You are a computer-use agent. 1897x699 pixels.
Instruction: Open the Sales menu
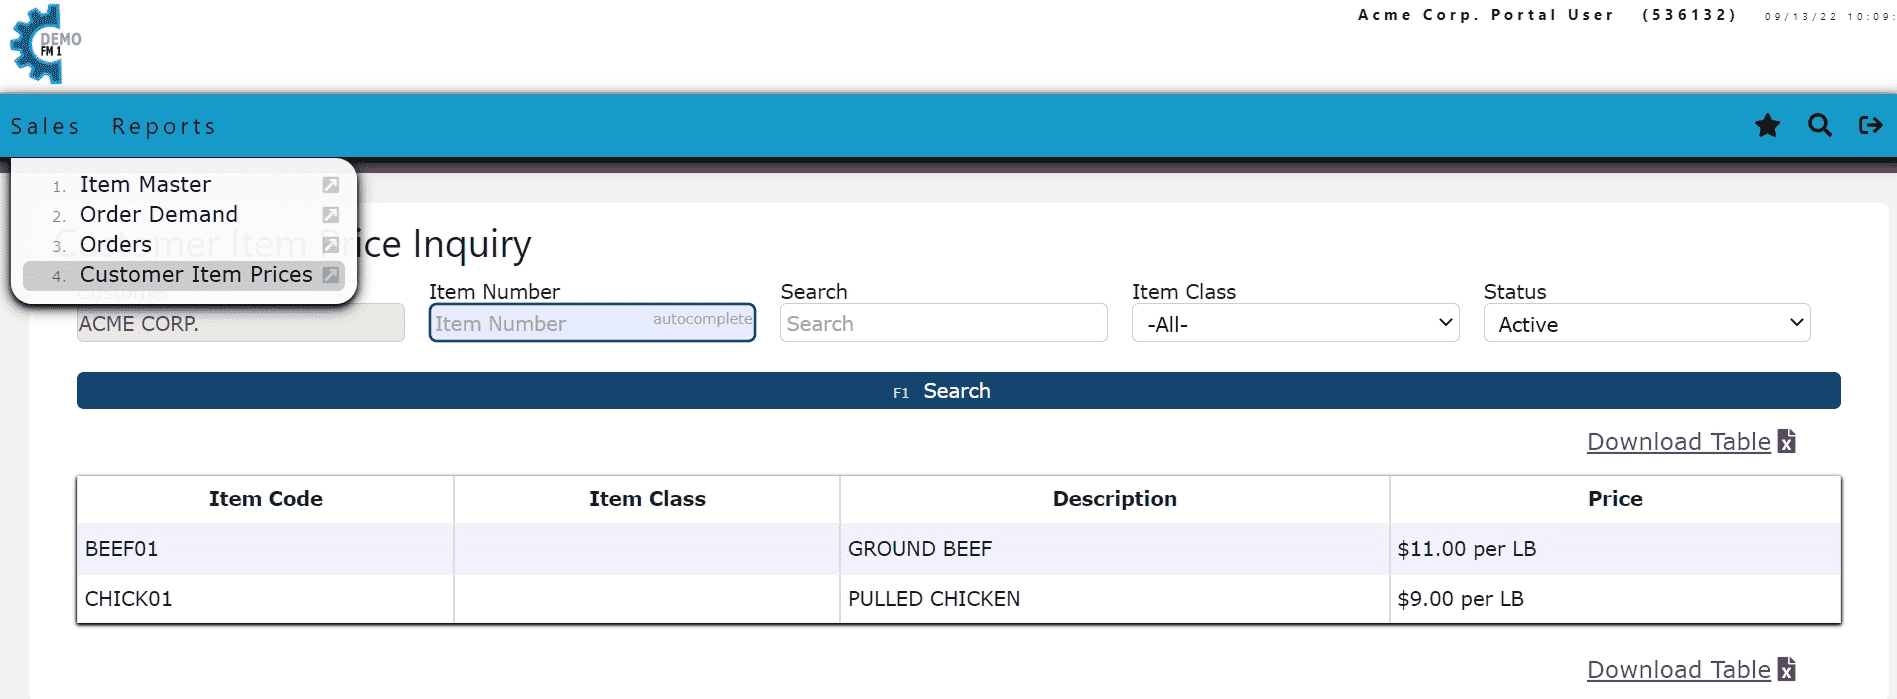point(45,126)
